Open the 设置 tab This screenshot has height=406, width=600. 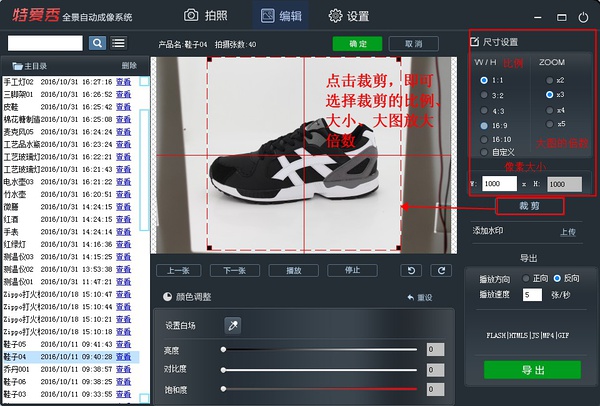[349, 16]
